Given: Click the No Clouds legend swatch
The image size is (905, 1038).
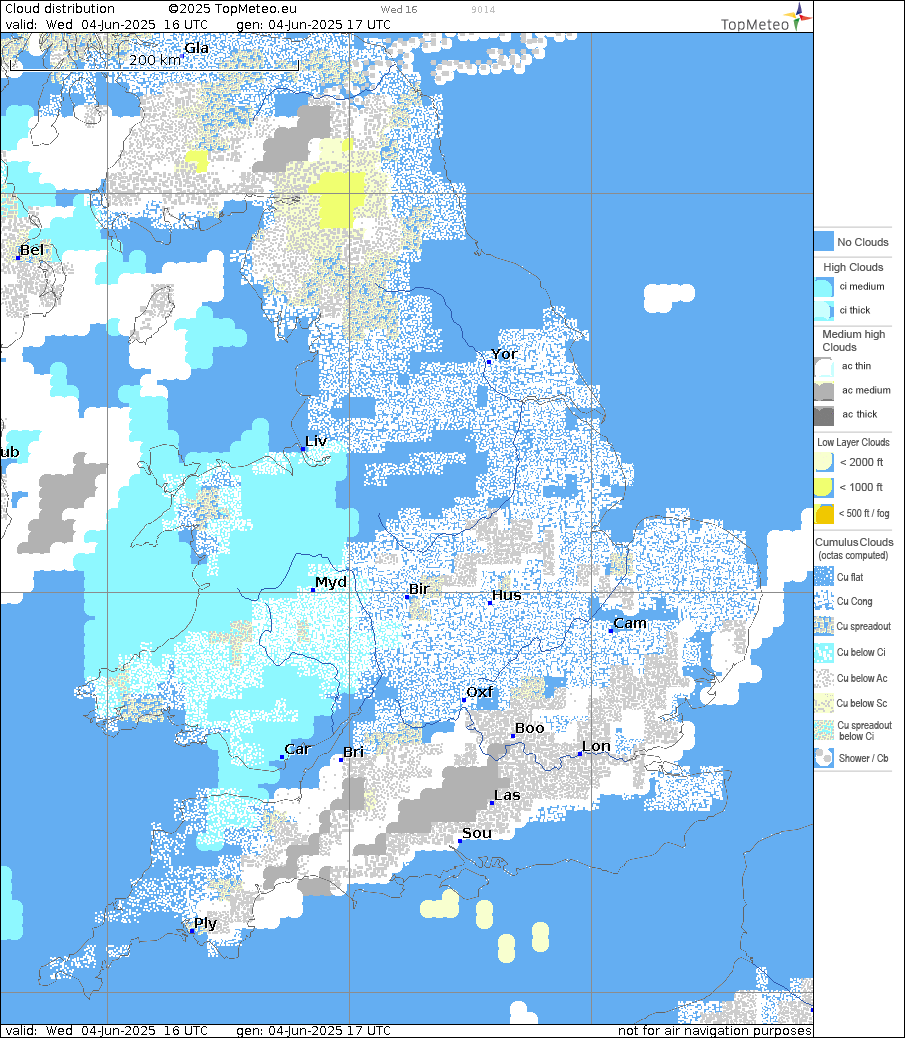Looking at the screenshot, I should click(x=824, y=242).
